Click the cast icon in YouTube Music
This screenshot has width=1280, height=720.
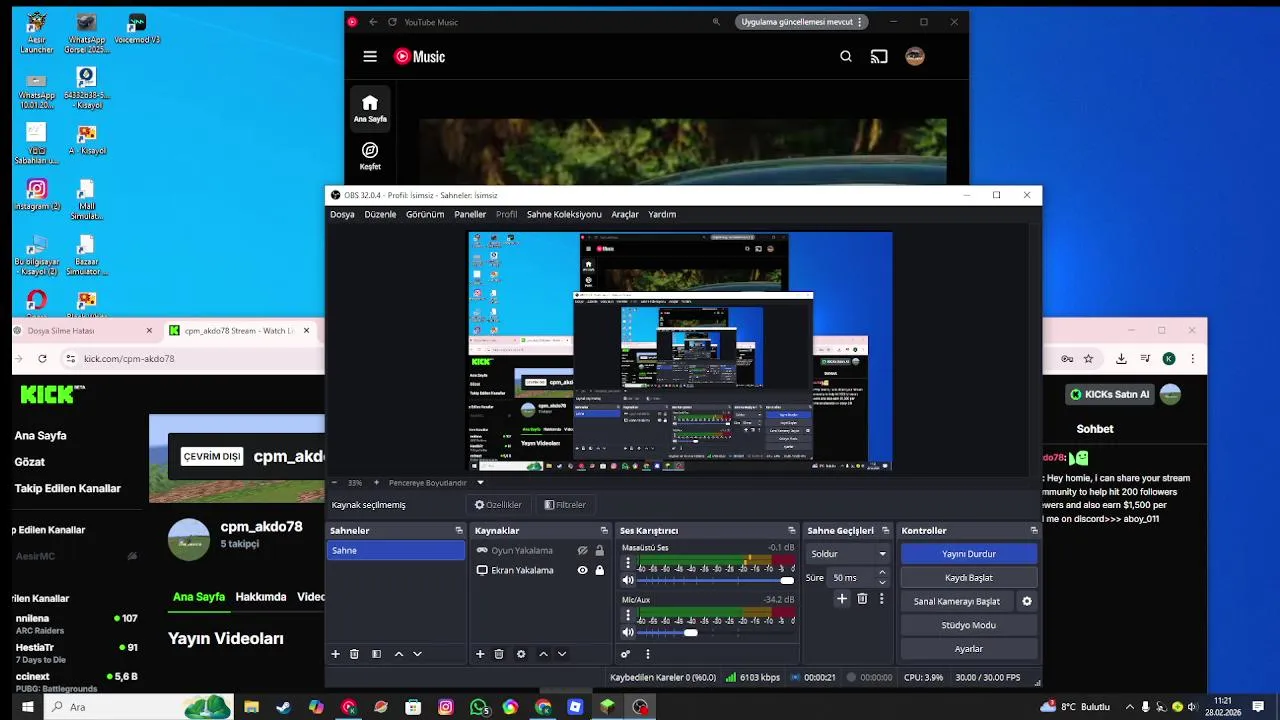[x=879, y=57]
